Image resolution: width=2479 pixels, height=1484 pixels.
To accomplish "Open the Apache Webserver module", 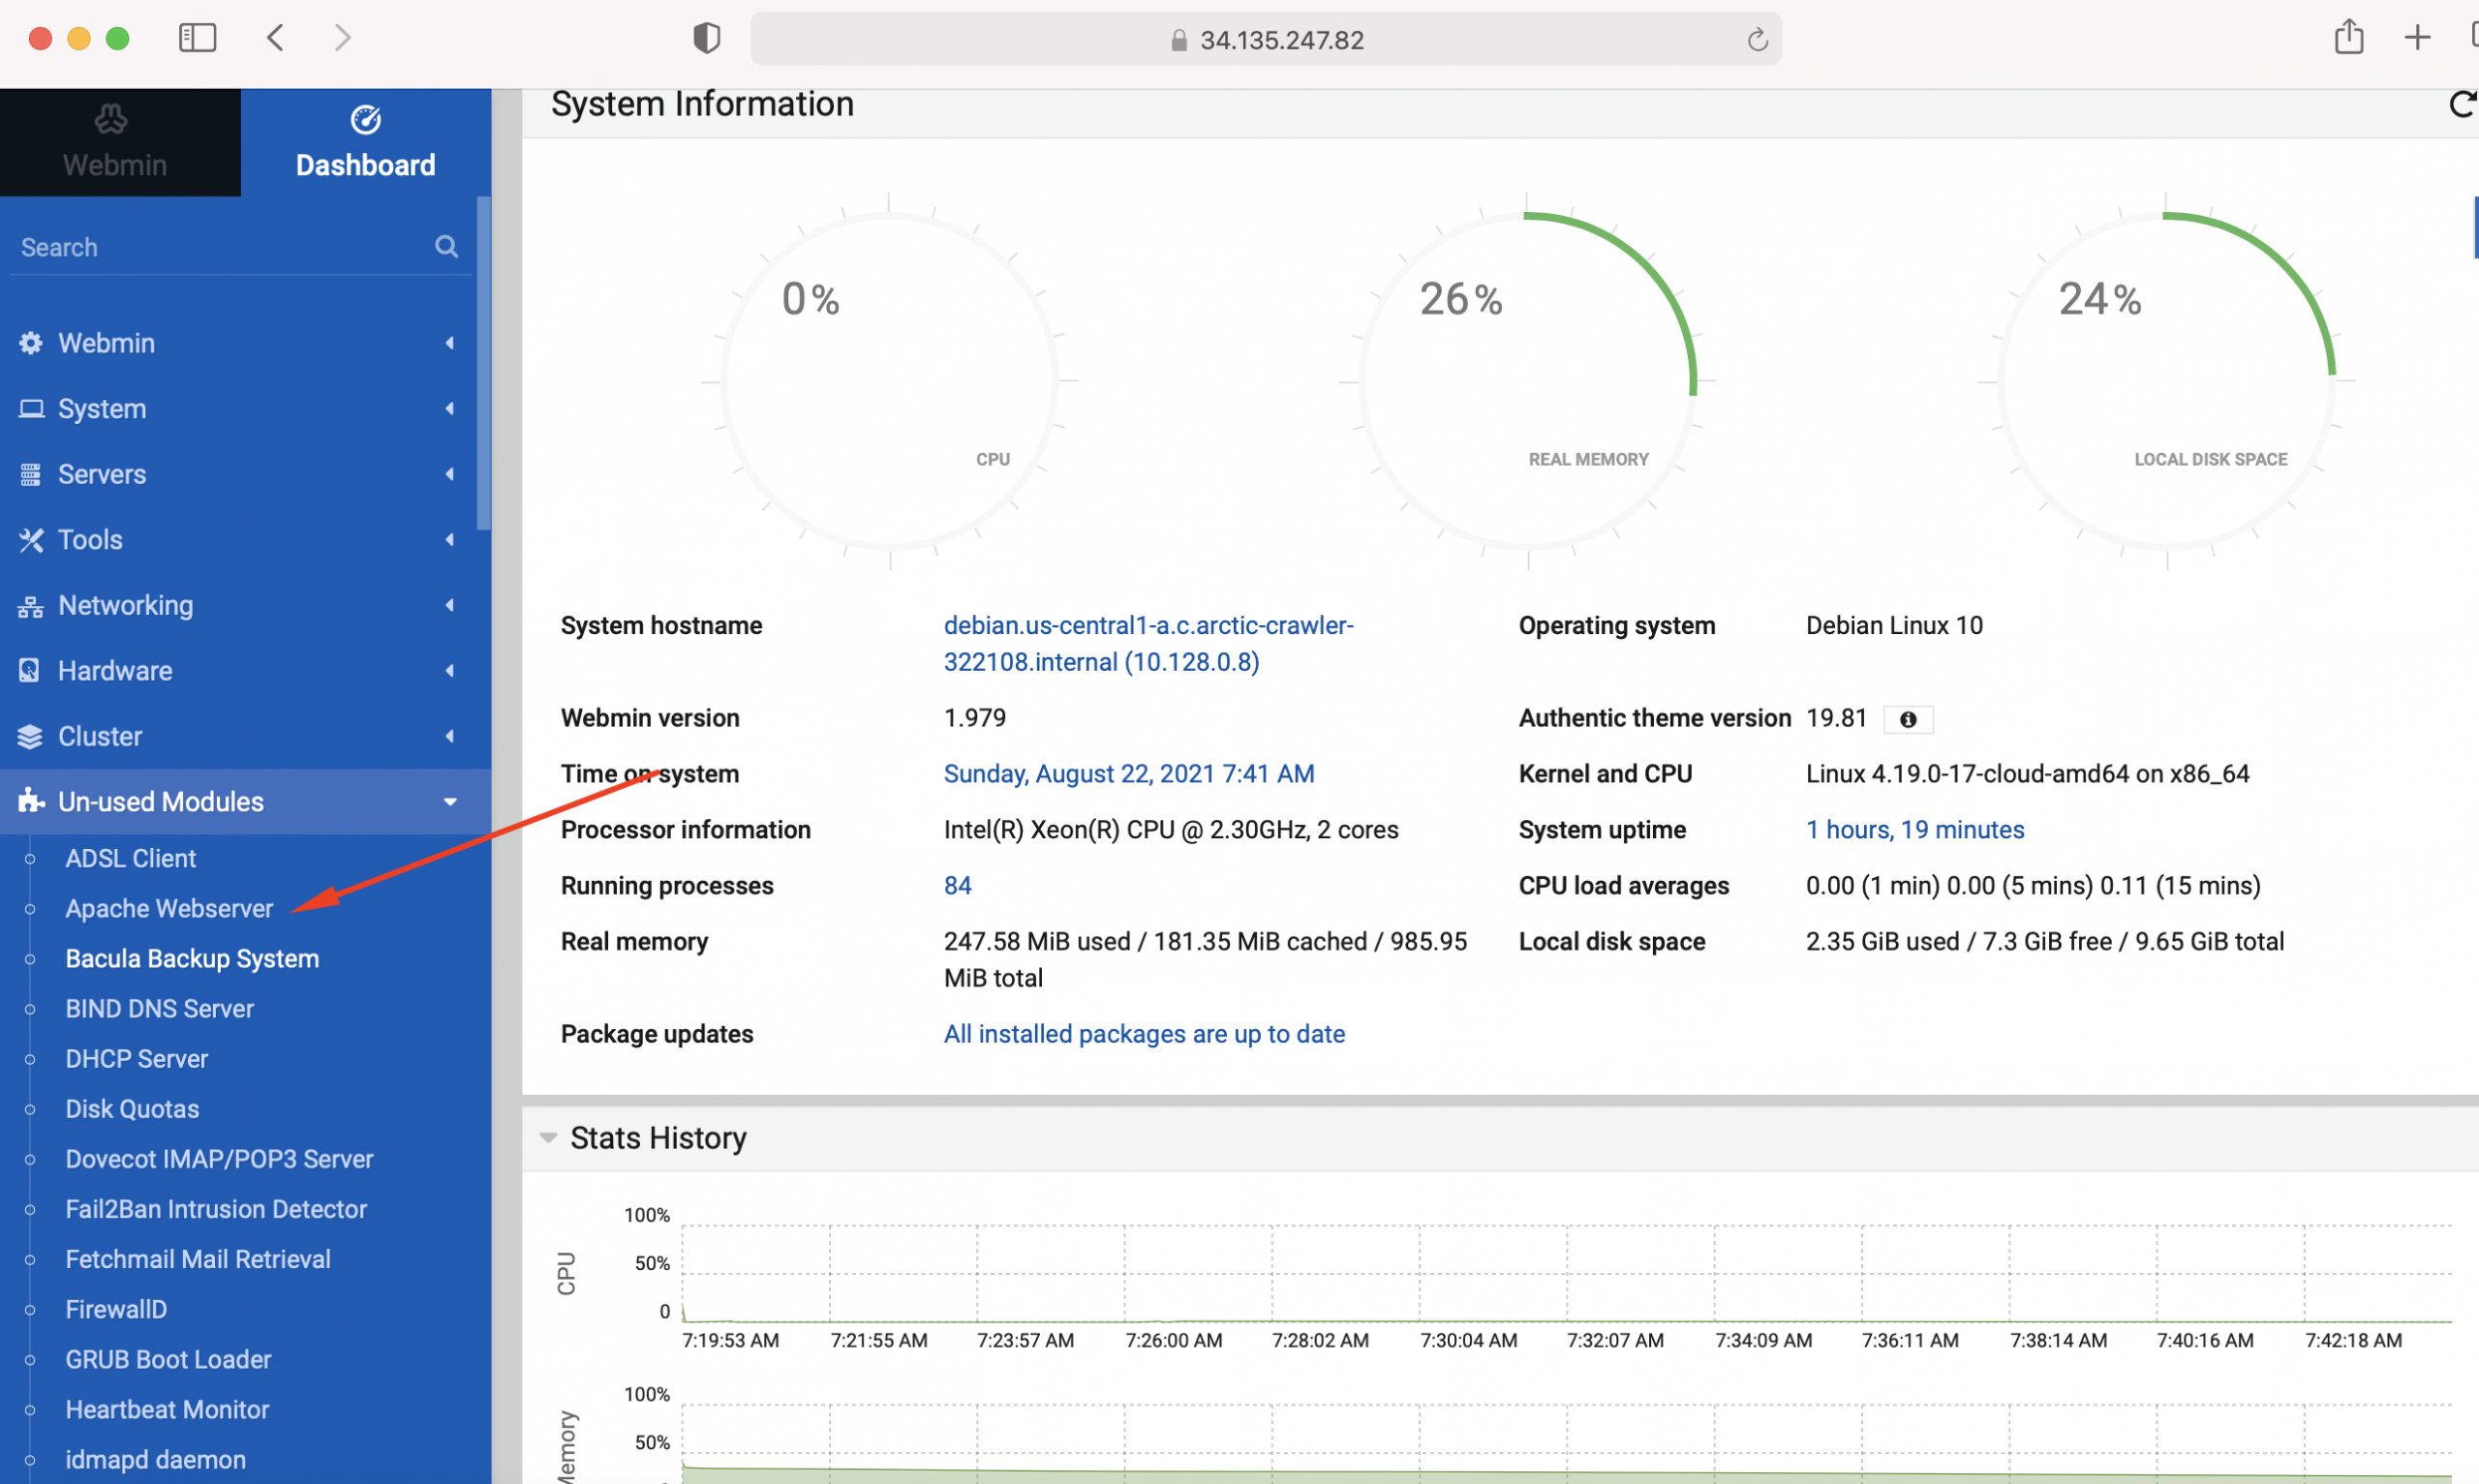I will [169, 909].
